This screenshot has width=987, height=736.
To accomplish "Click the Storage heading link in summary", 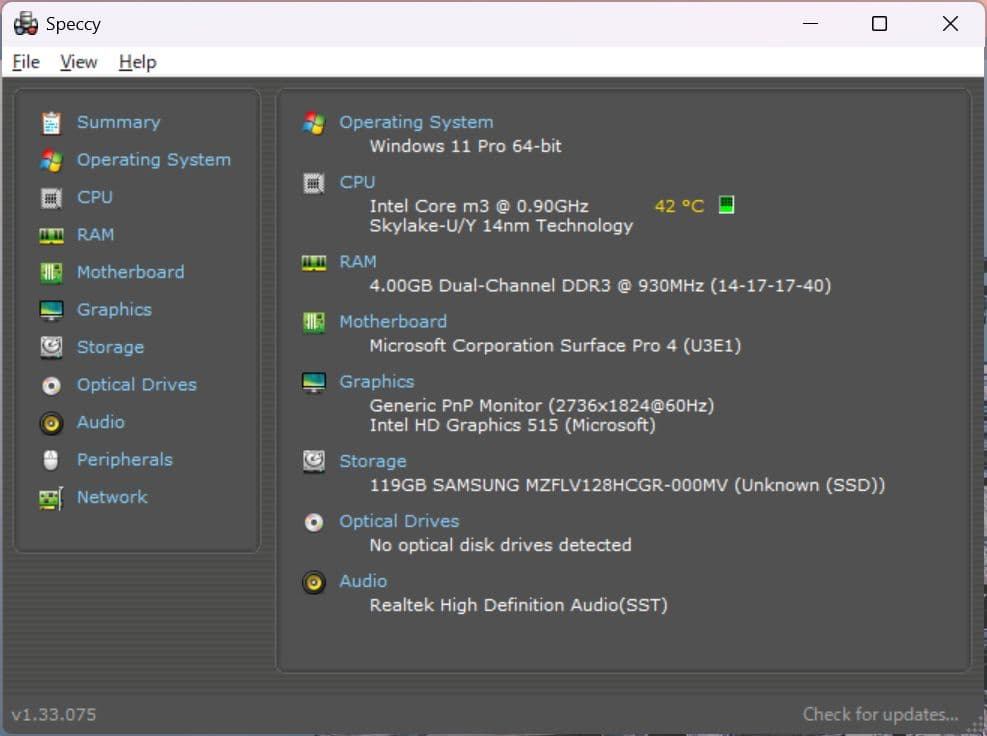I will coord(373,461).
